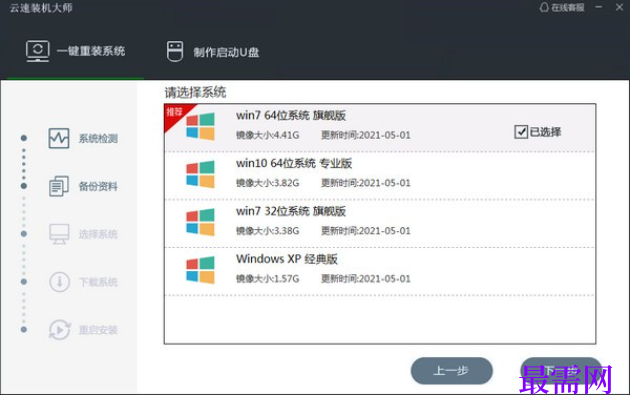Select Windows XP 经典版 title
This screenshot has height=411, width=631.
[287, 259]
